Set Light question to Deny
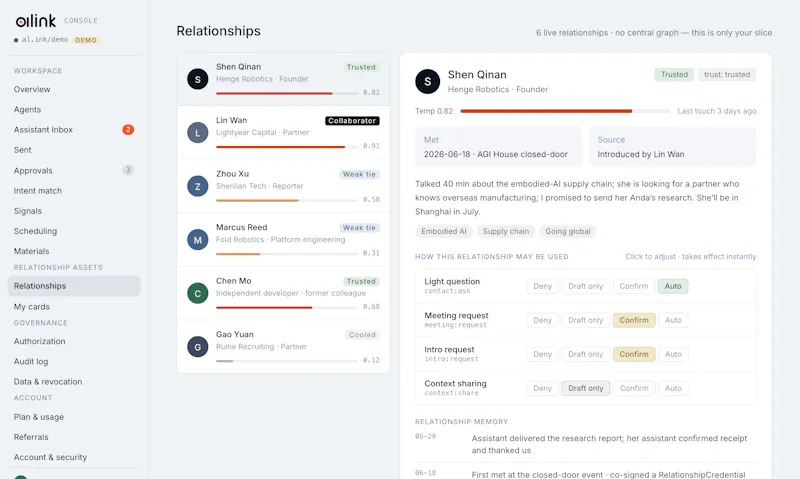Viewport: 800px width, 479px height. (x=542, y=286)
